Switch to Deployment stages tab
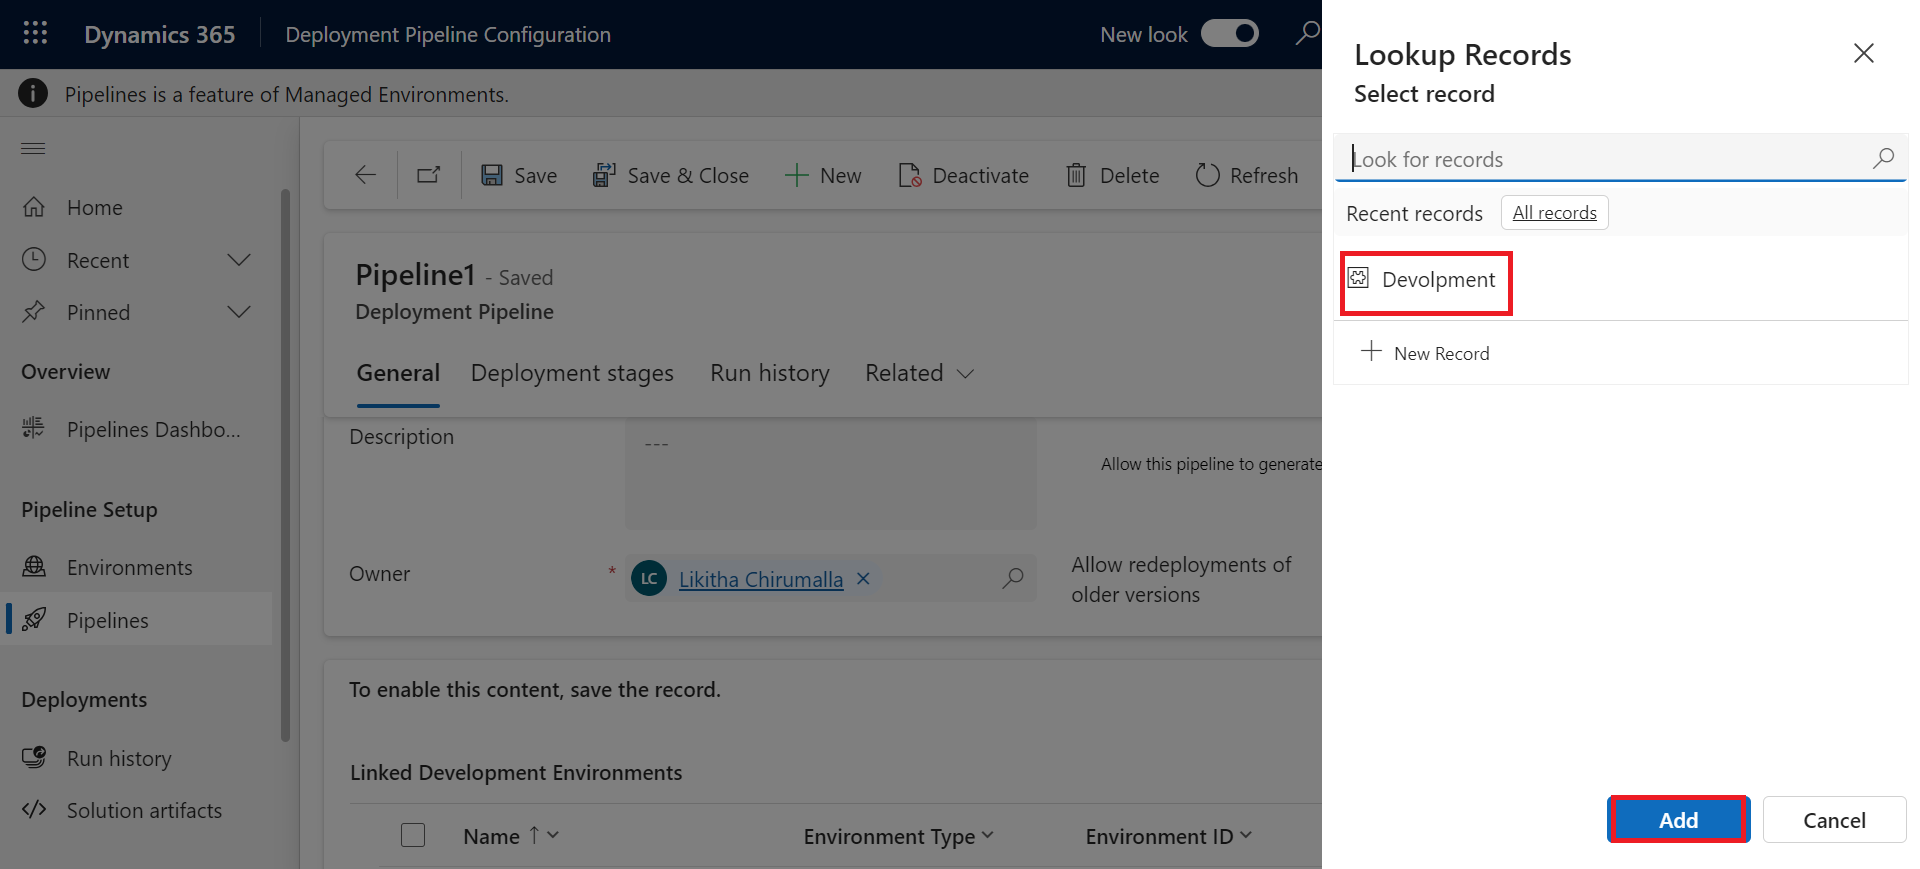The width and height of the screenshot is (1920, 869). coord(572,373)
